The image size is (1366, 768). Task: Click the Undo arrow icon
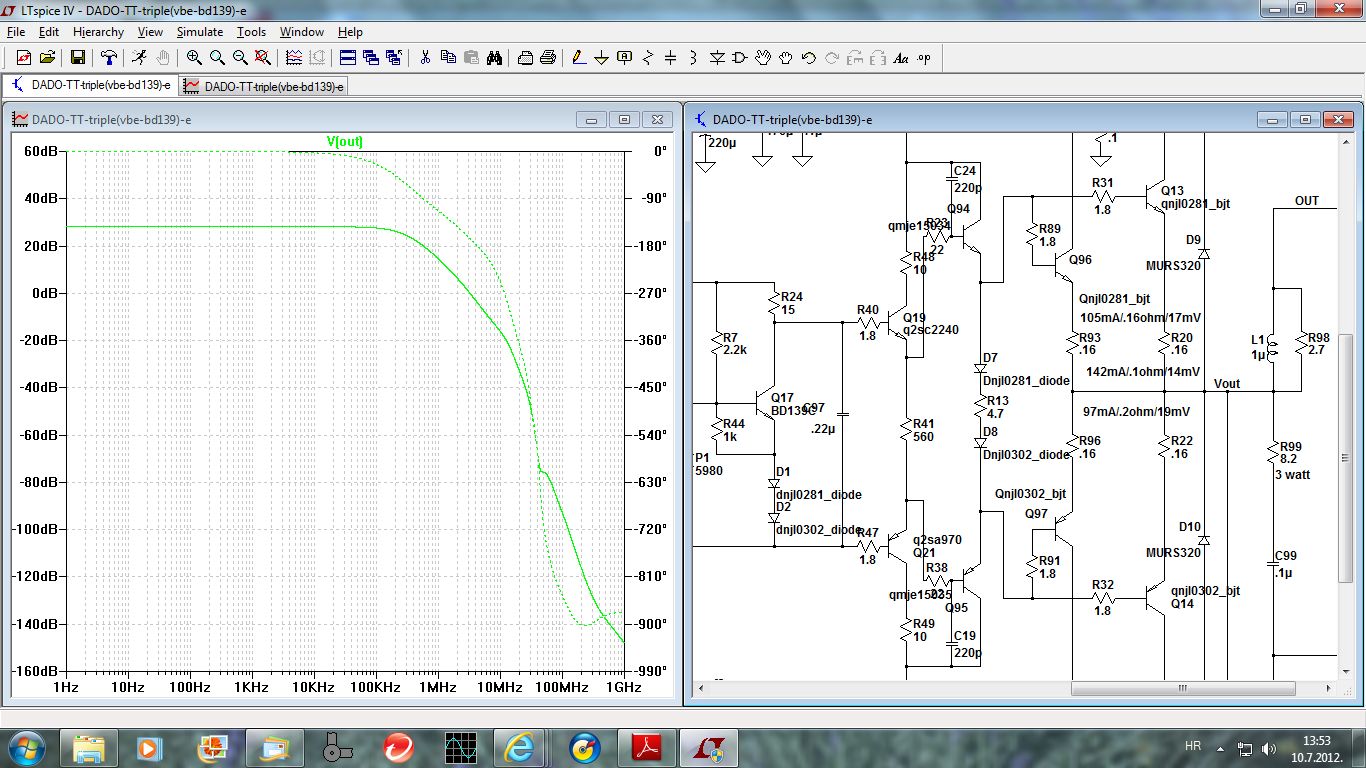tap(809, 58)
